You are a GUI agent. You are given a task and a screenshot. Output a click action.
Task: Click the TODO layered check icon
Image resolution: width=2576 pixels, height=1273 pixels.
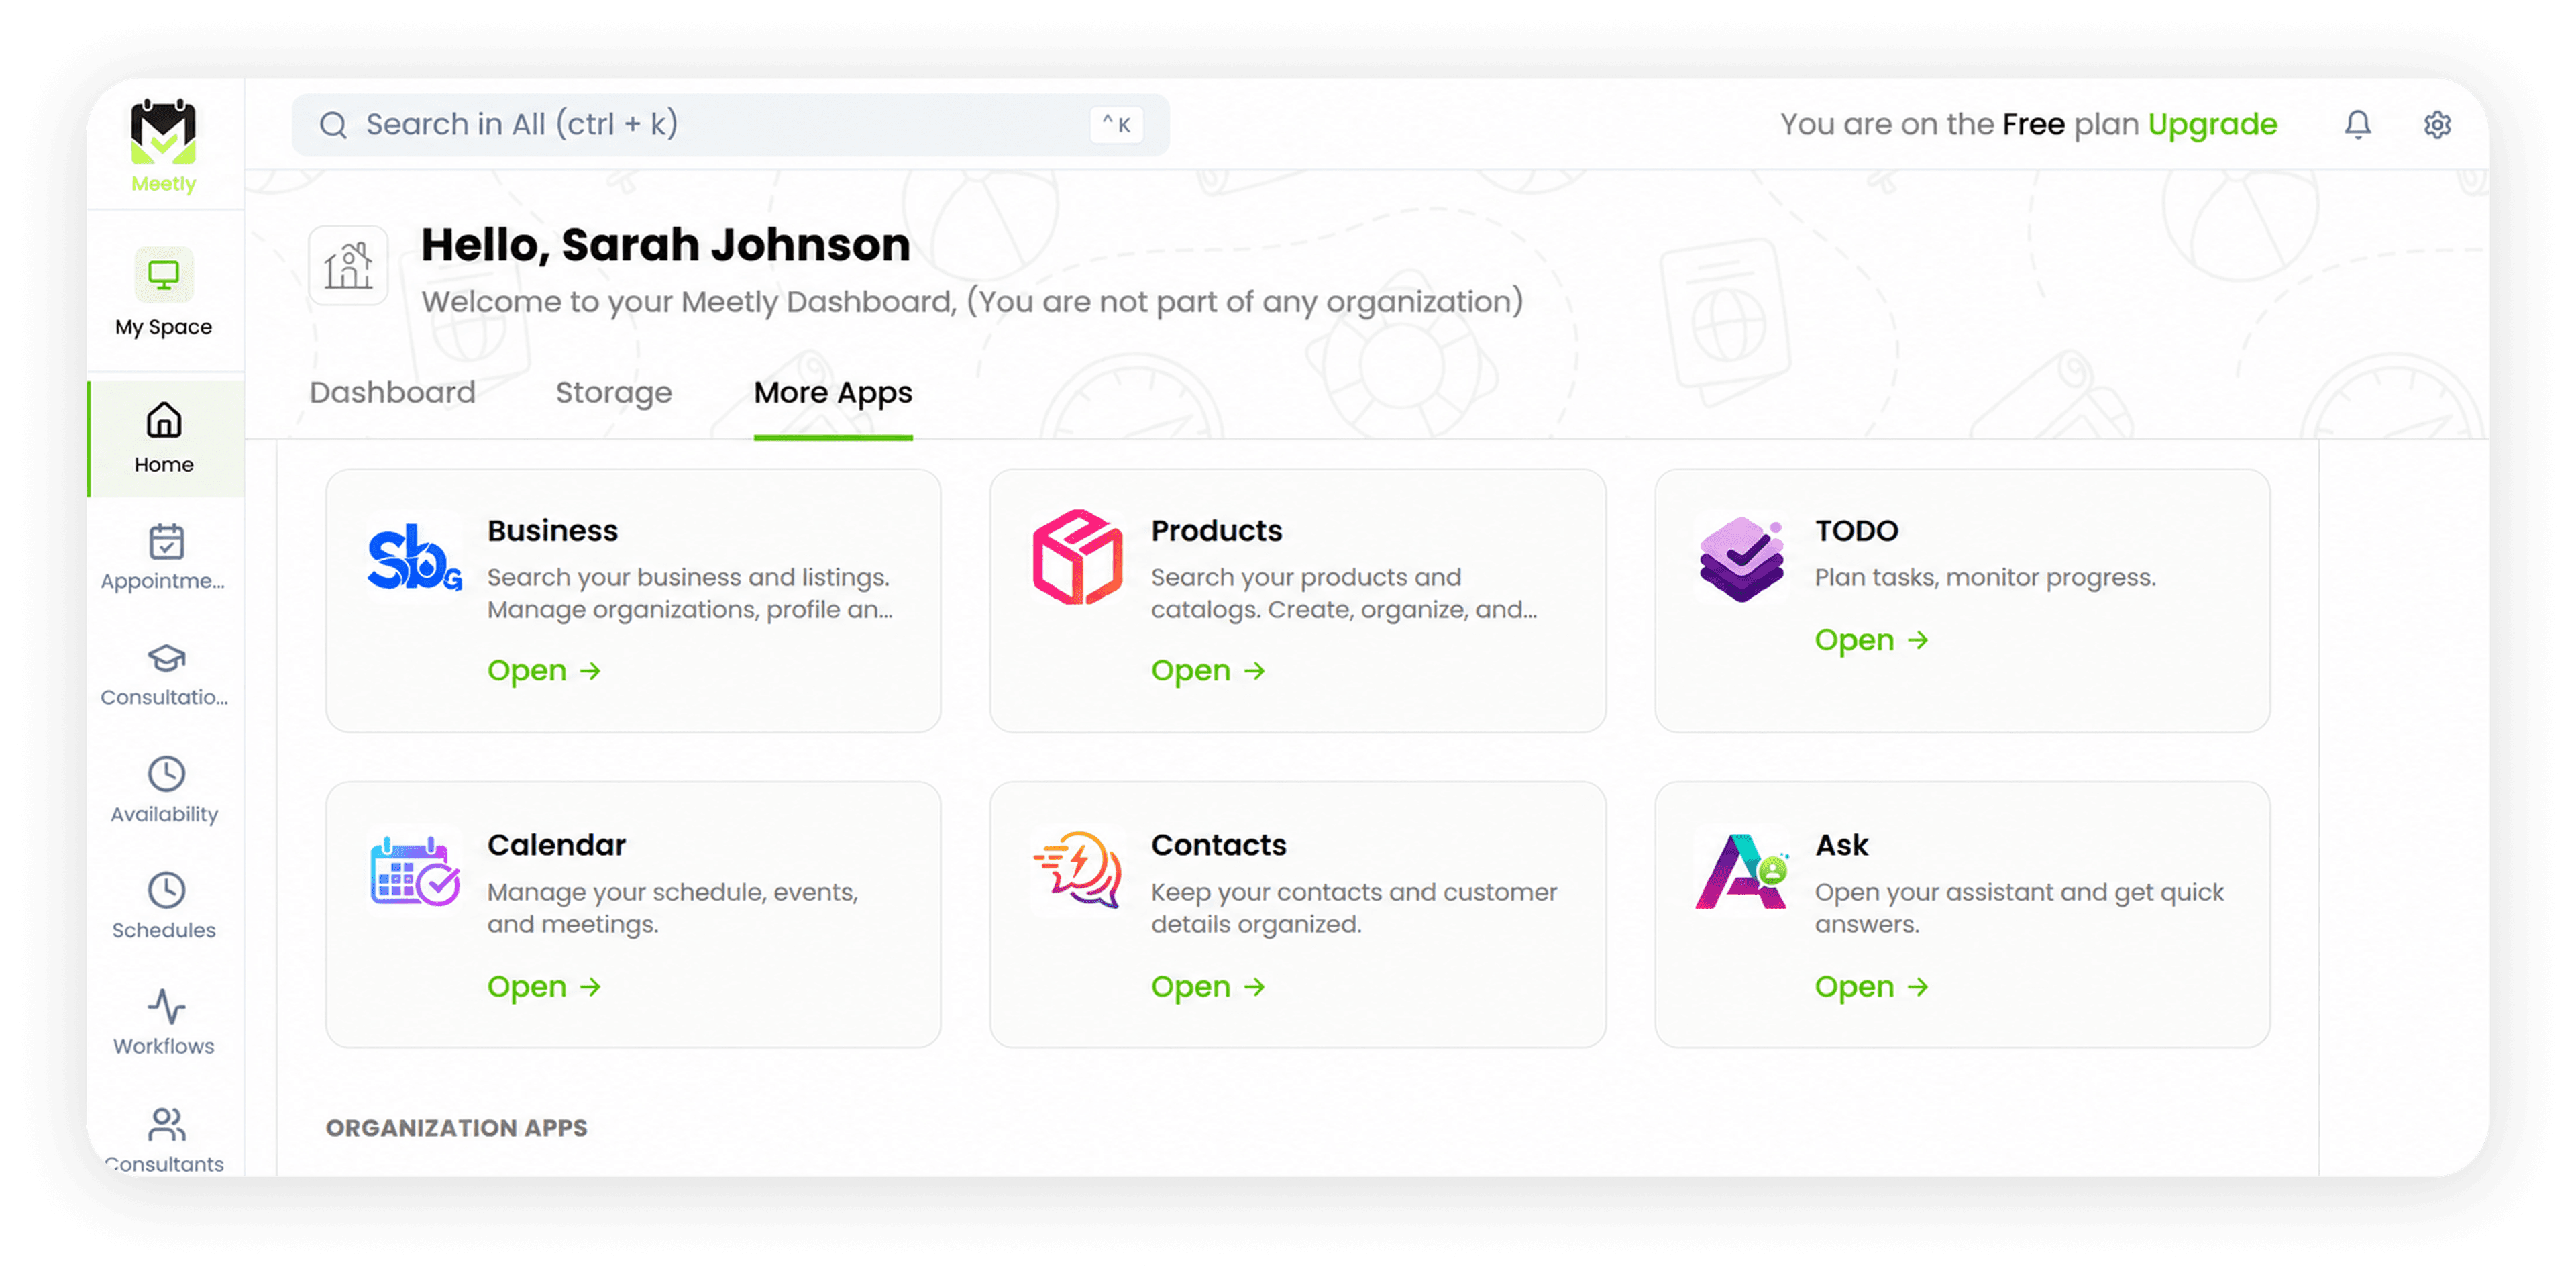(1741, 558)
